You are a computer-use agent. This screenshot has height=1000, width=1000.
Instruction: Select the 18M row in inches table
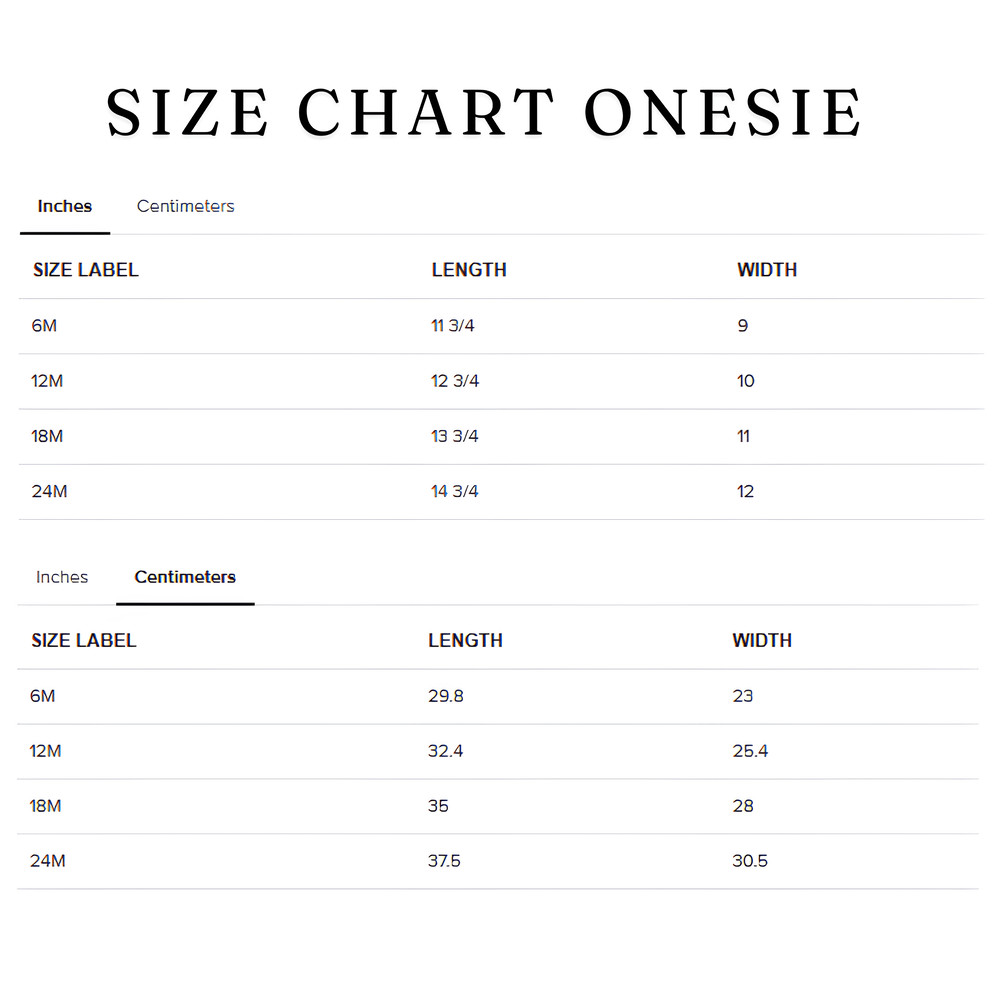click(47, 436)
